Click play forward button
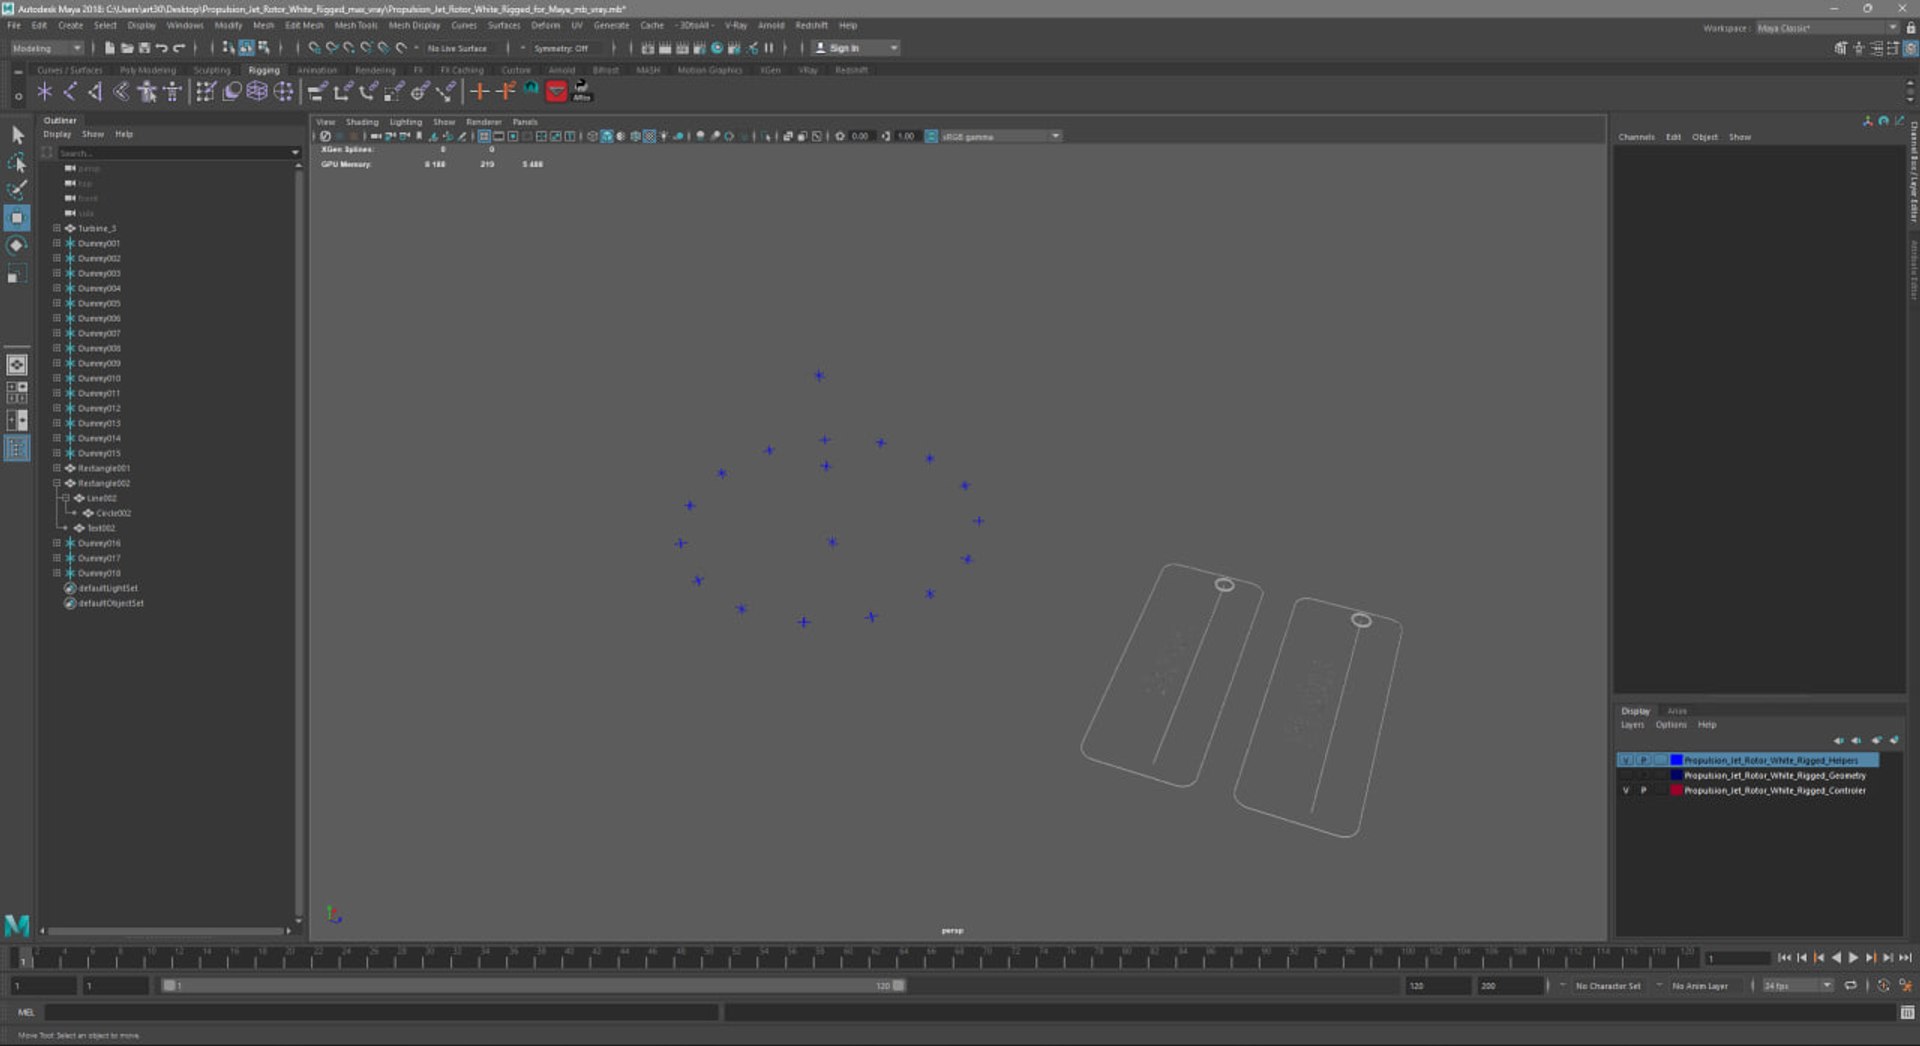 [1853, 958]
